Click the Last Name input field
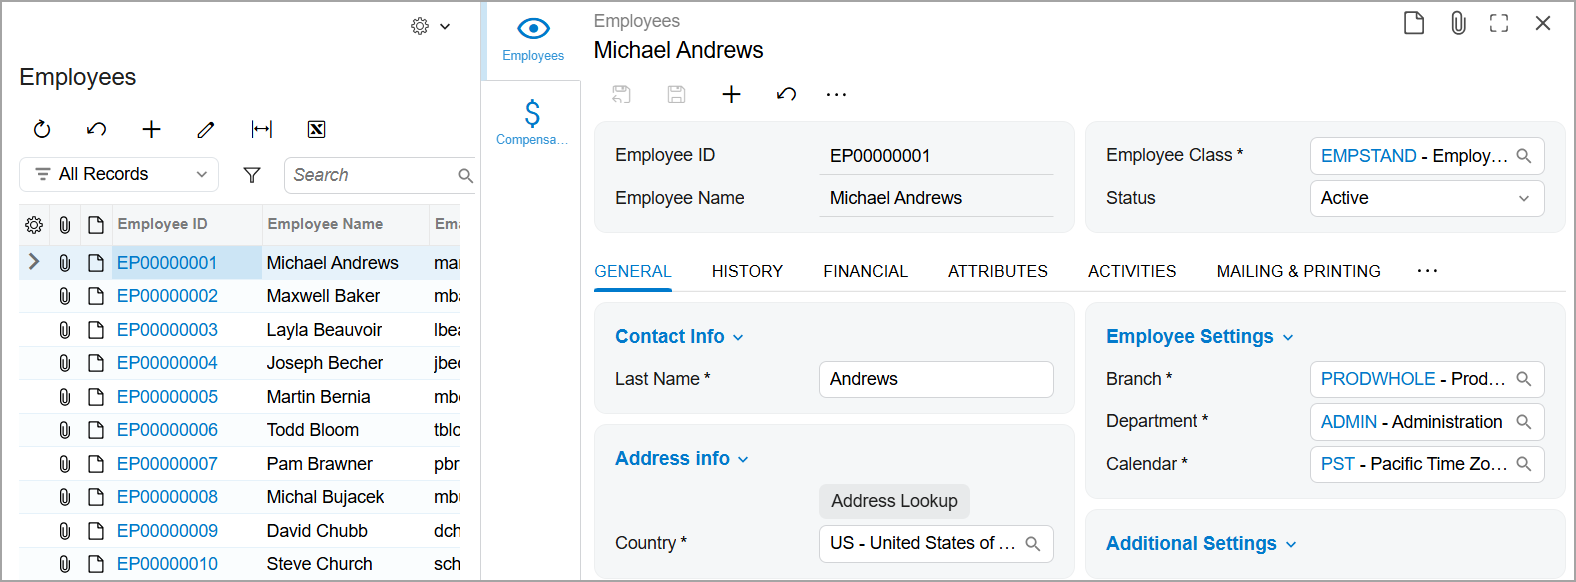Viewport: 1576px width, 582px height. coord(936,379)
